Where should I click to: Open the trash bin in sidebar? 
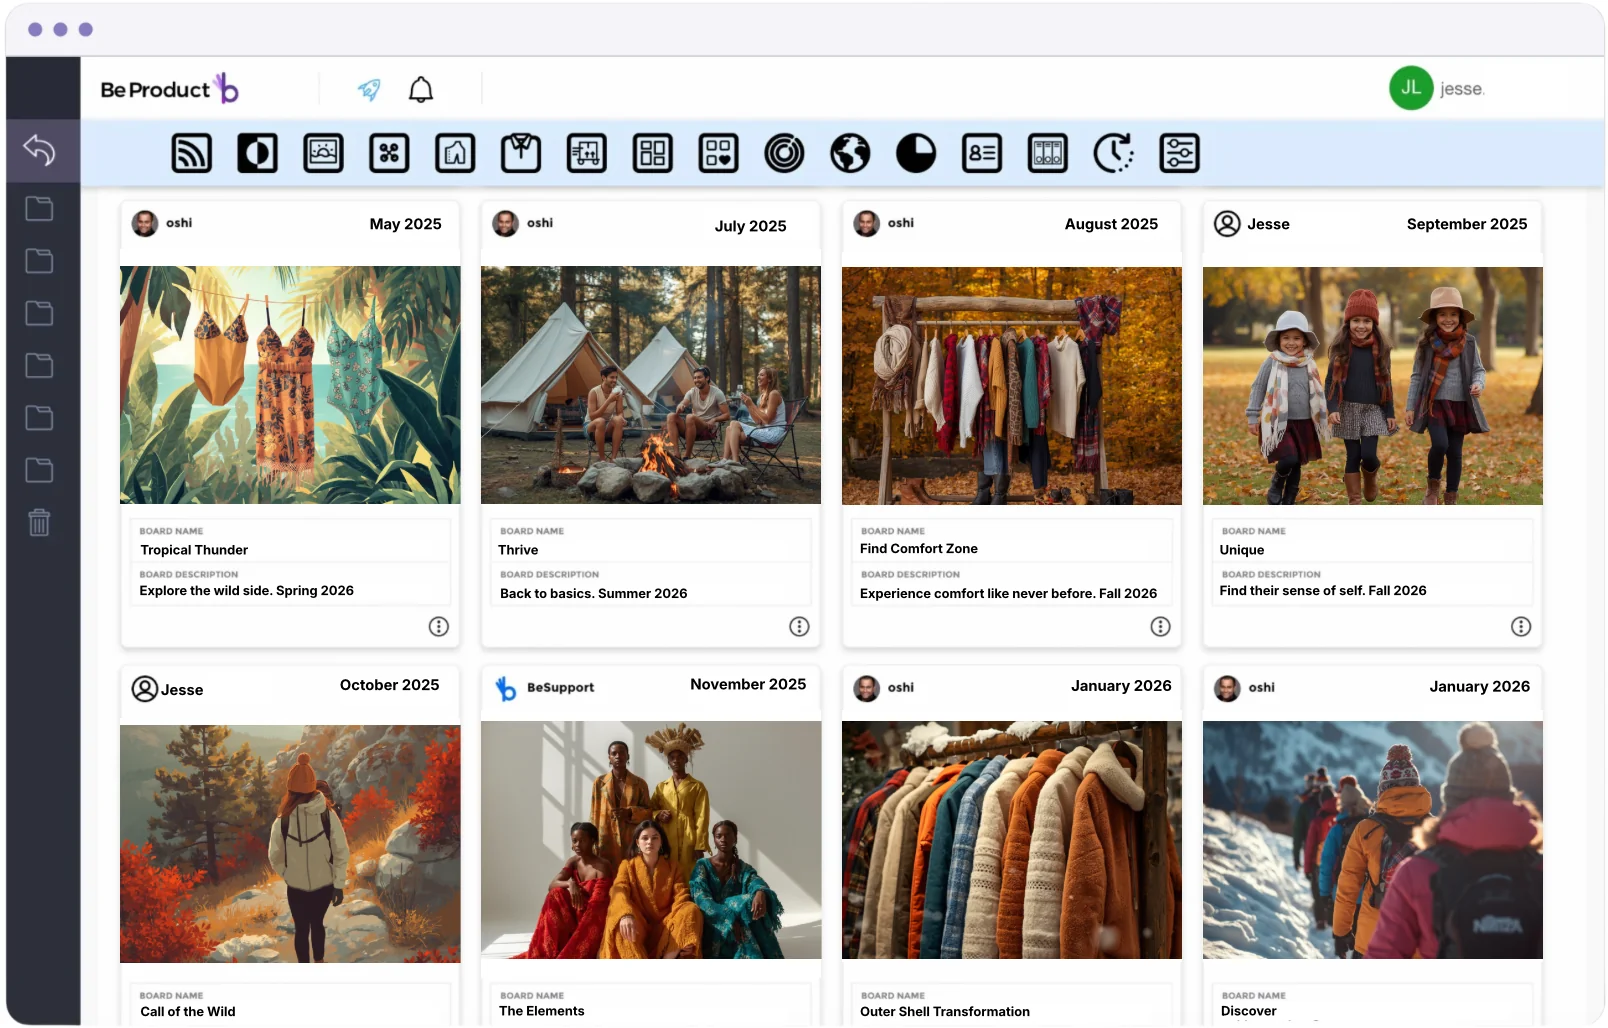(39, 522)
